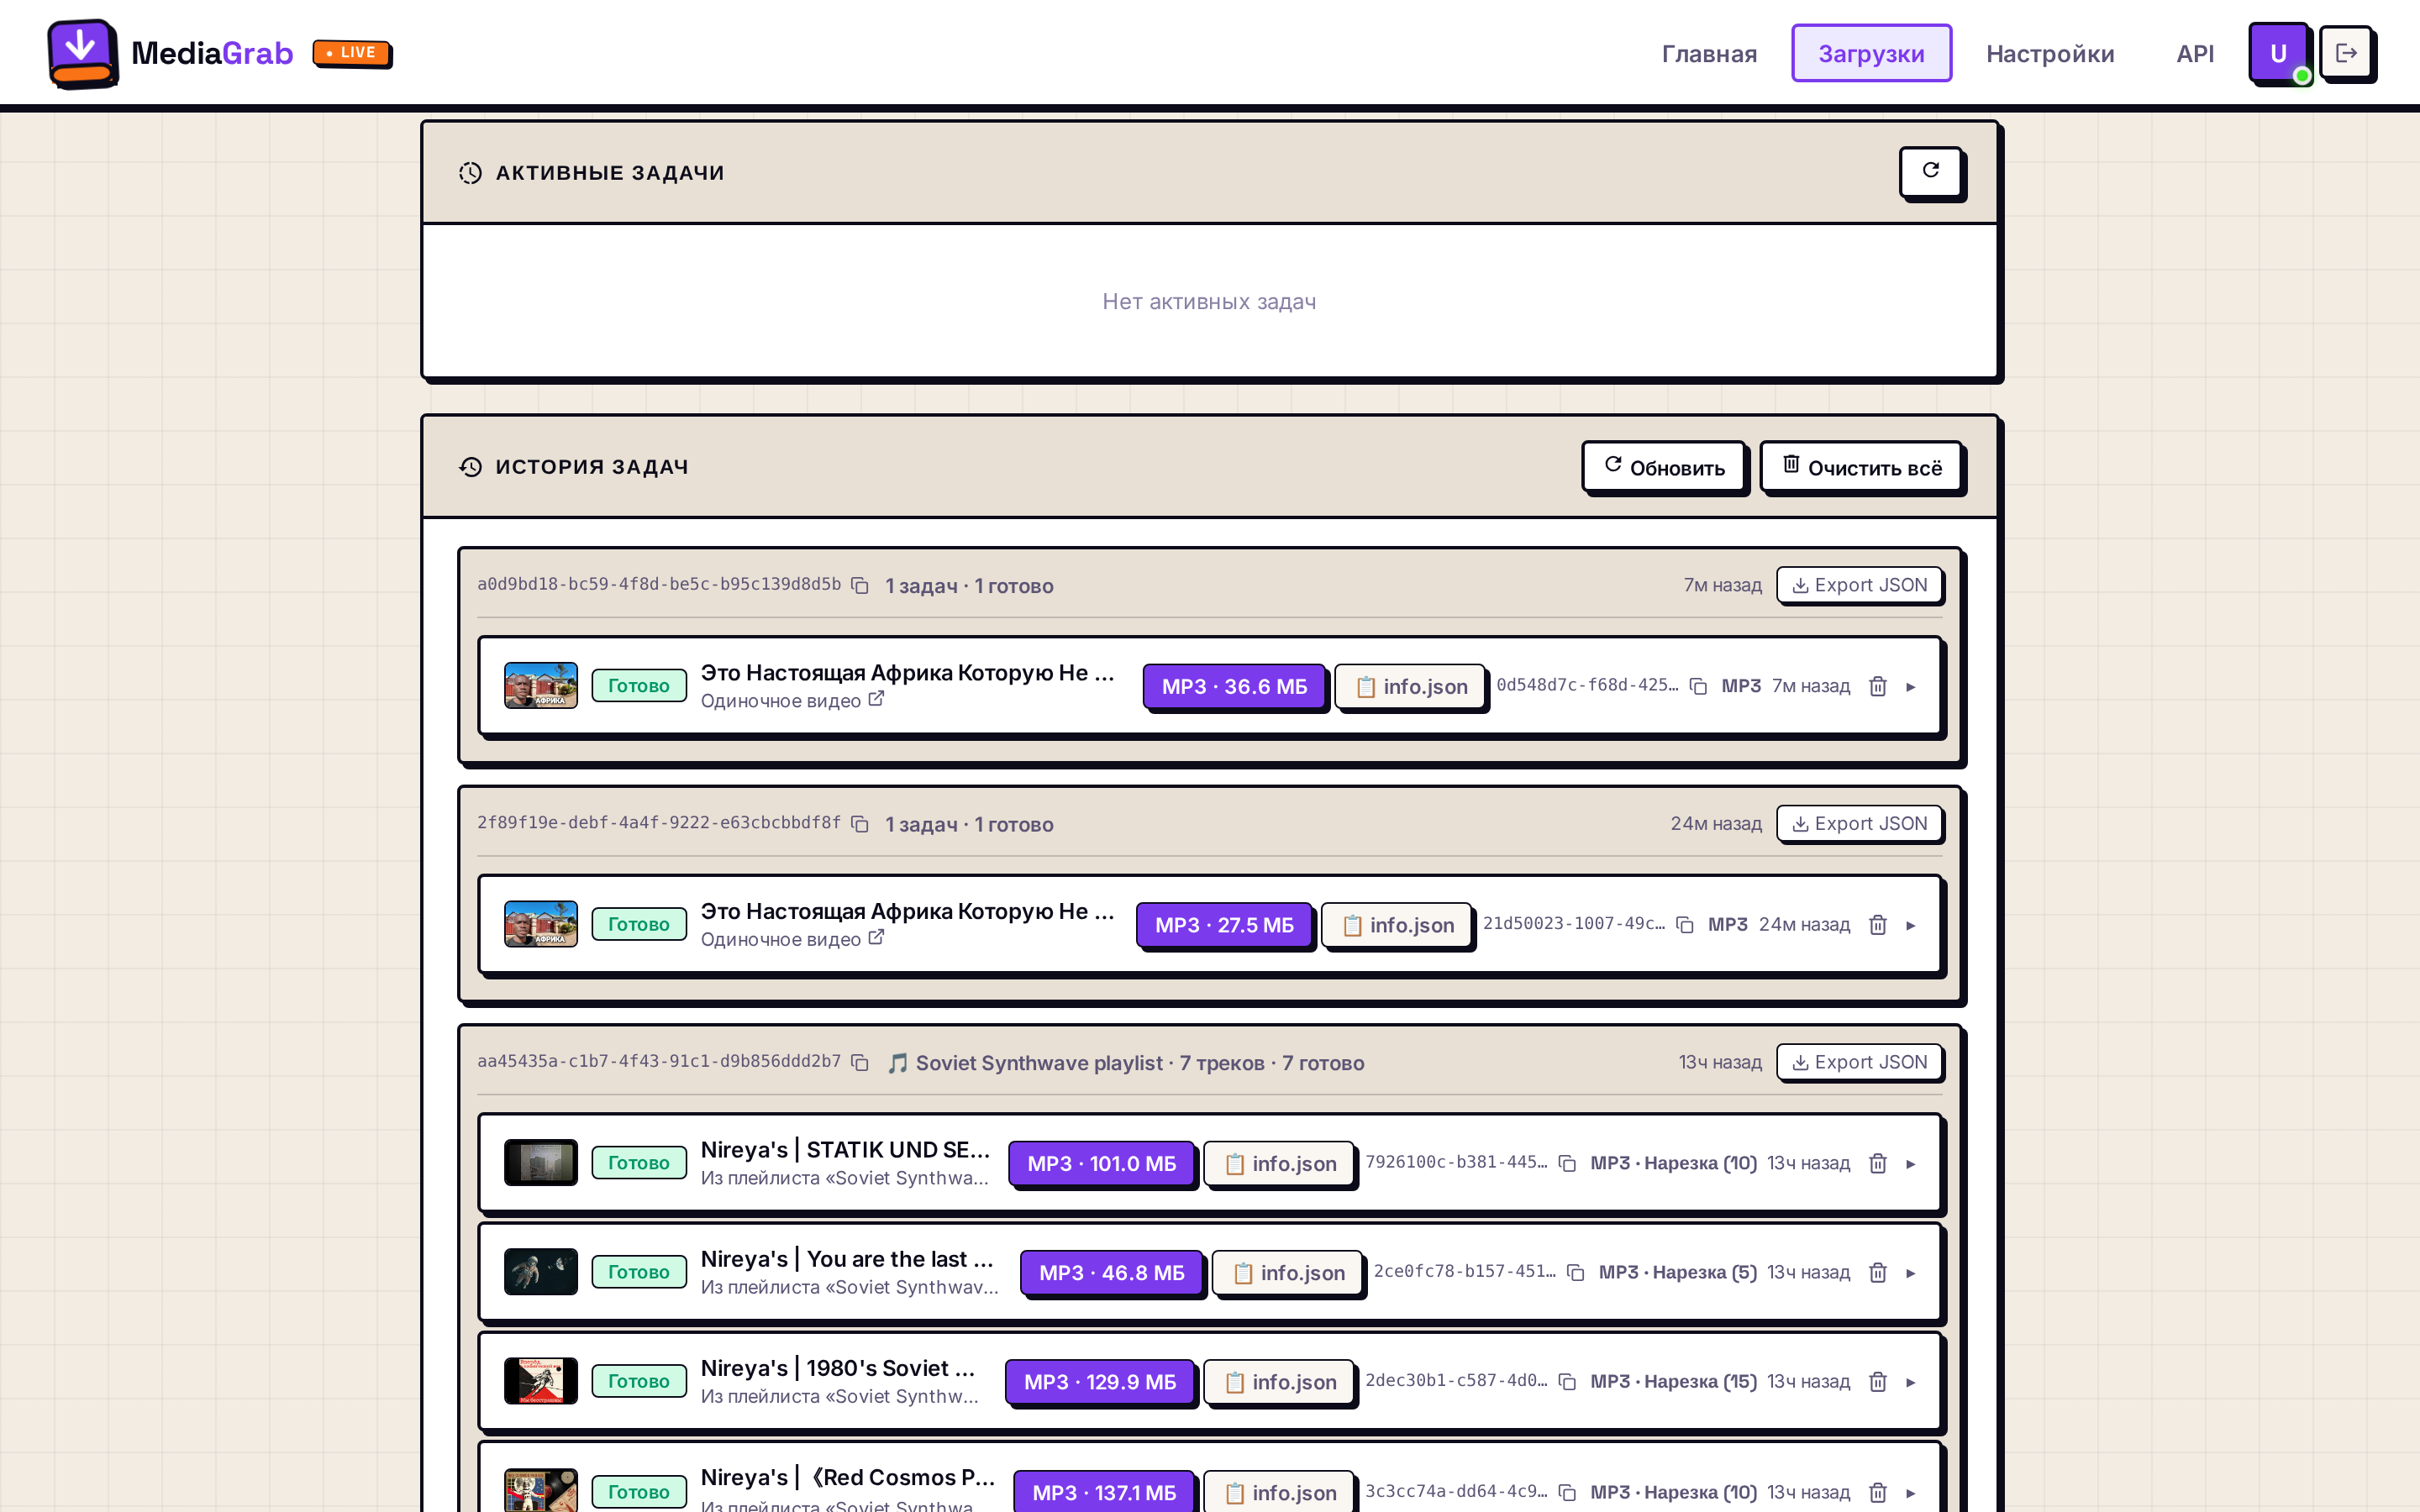
Task: Open info.json for 27.5 МБ task
Action: pyautogui.click(x=1397, y=926)
